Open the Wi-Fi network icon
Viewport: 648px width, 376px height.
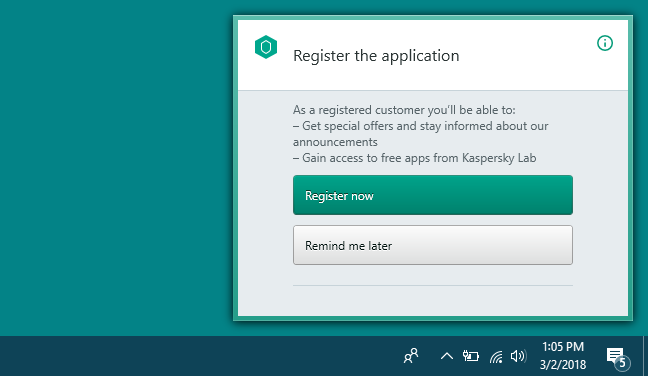click(496, 356)
